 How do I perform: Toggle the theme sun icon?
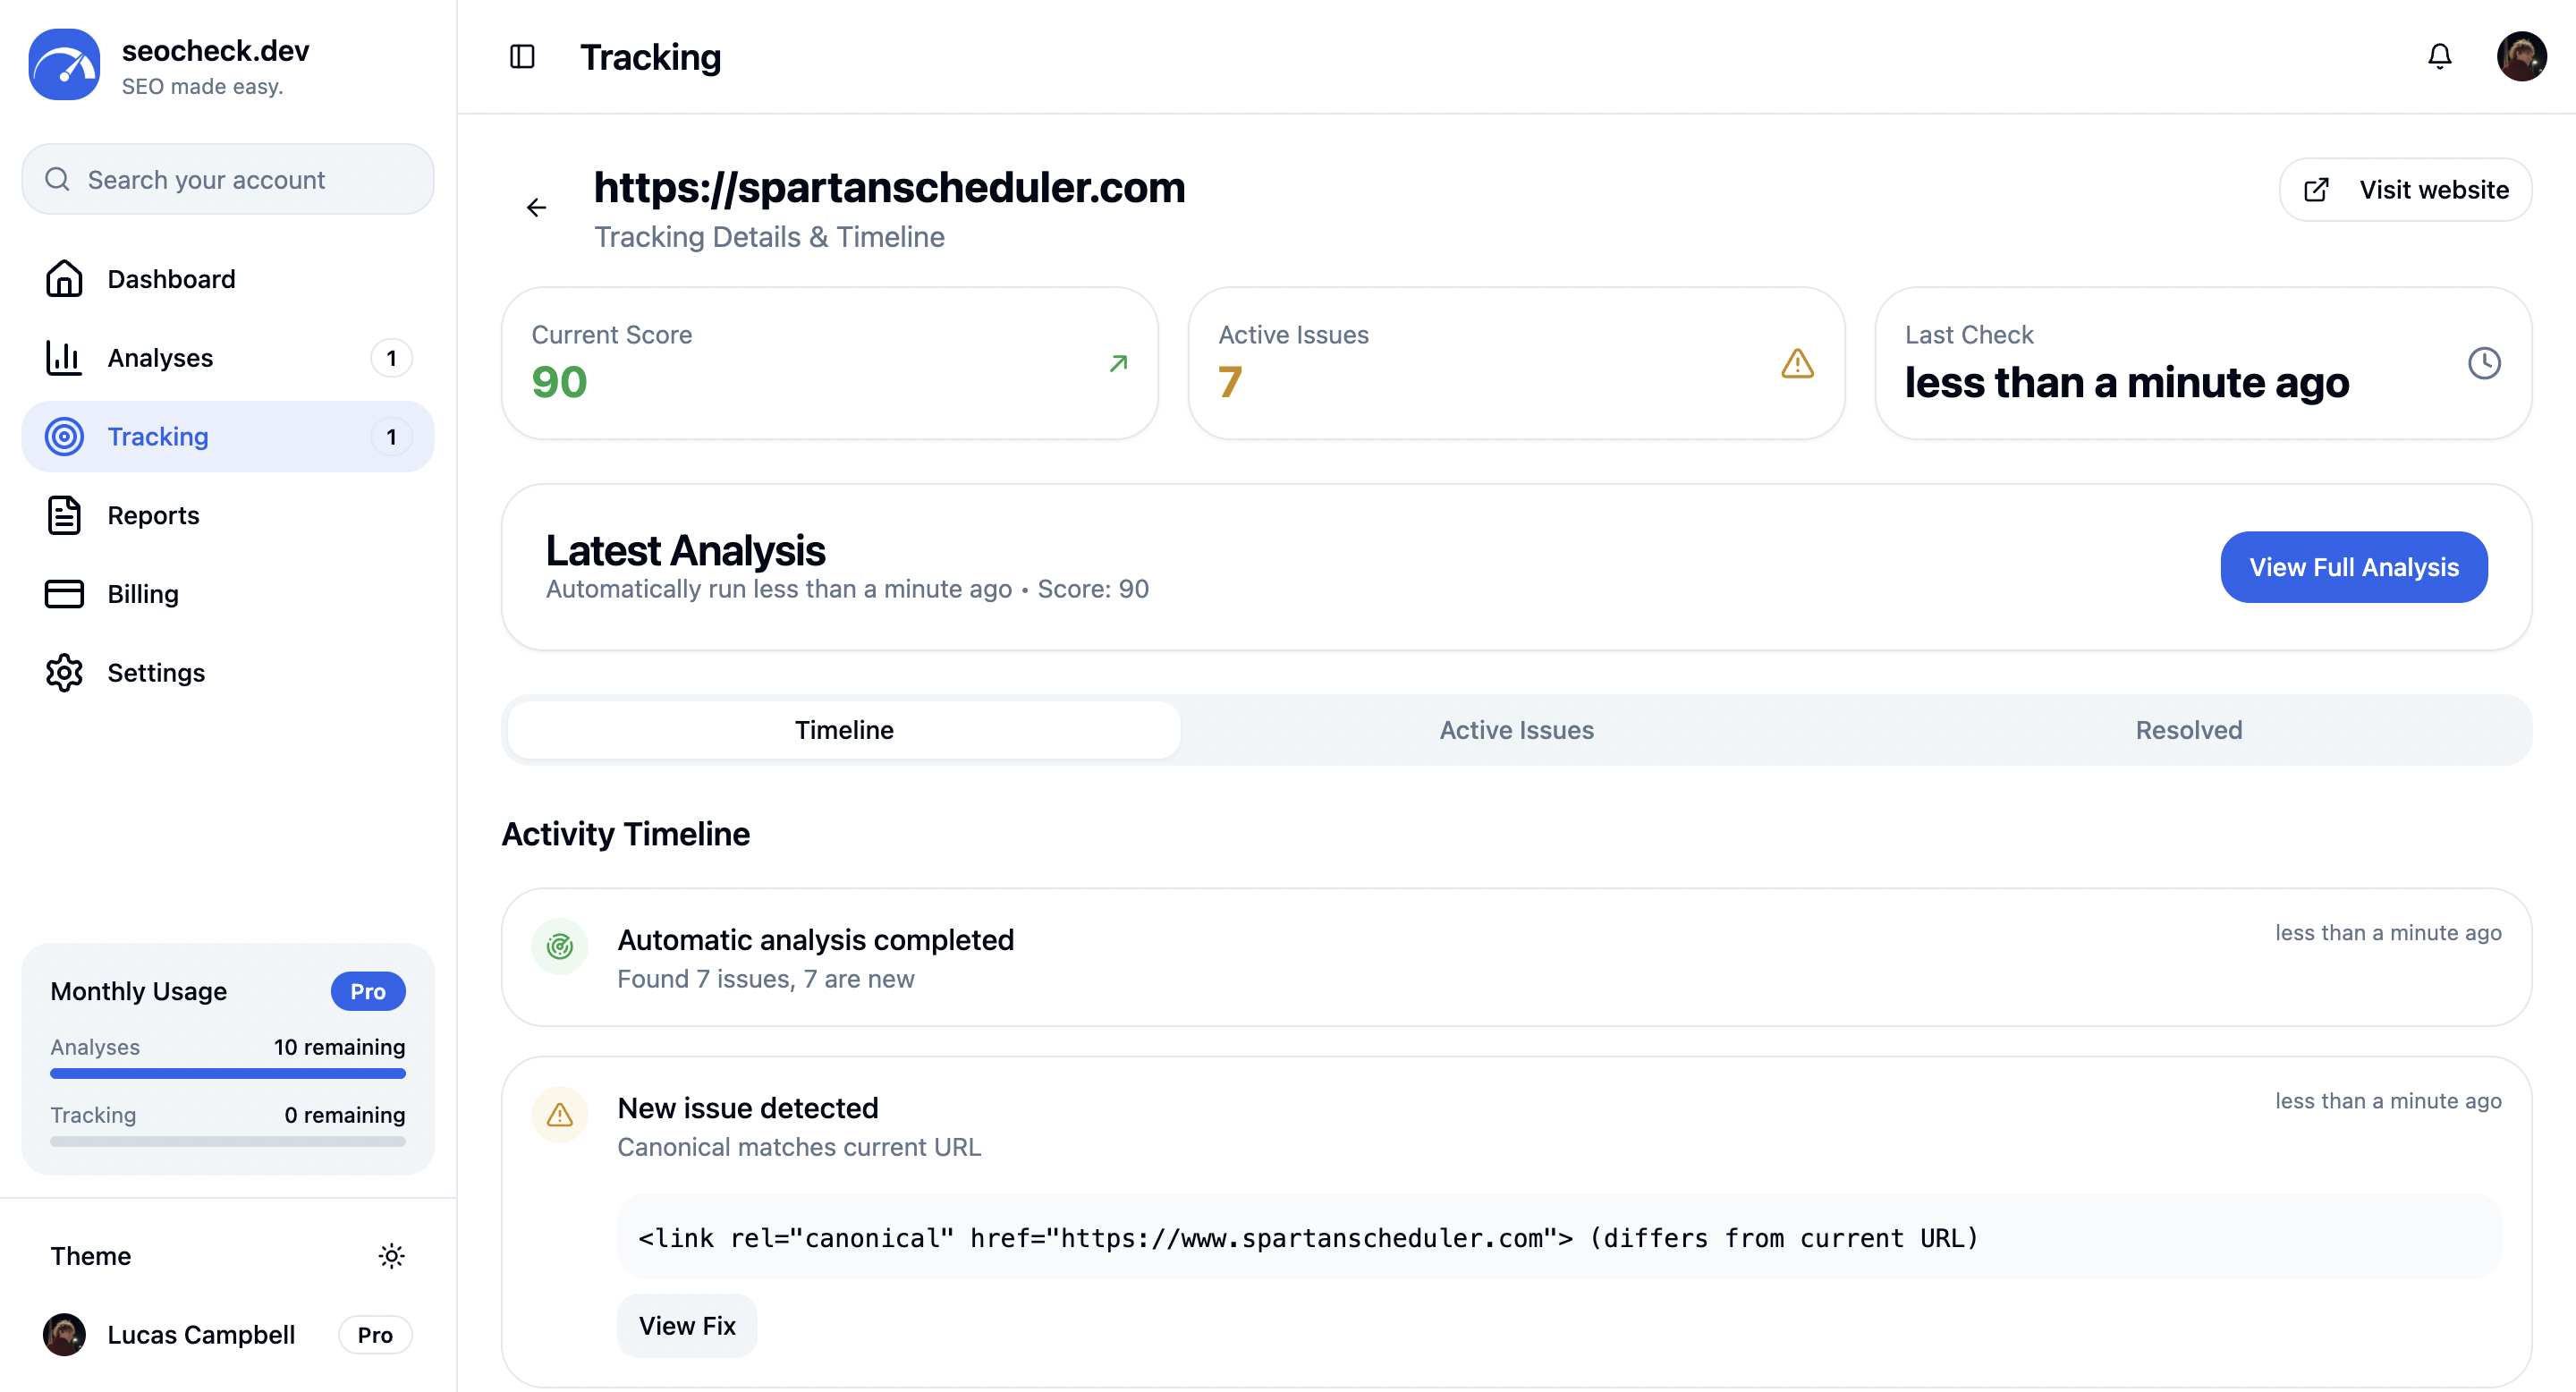pyautogui.click(x=391, y=1257)
